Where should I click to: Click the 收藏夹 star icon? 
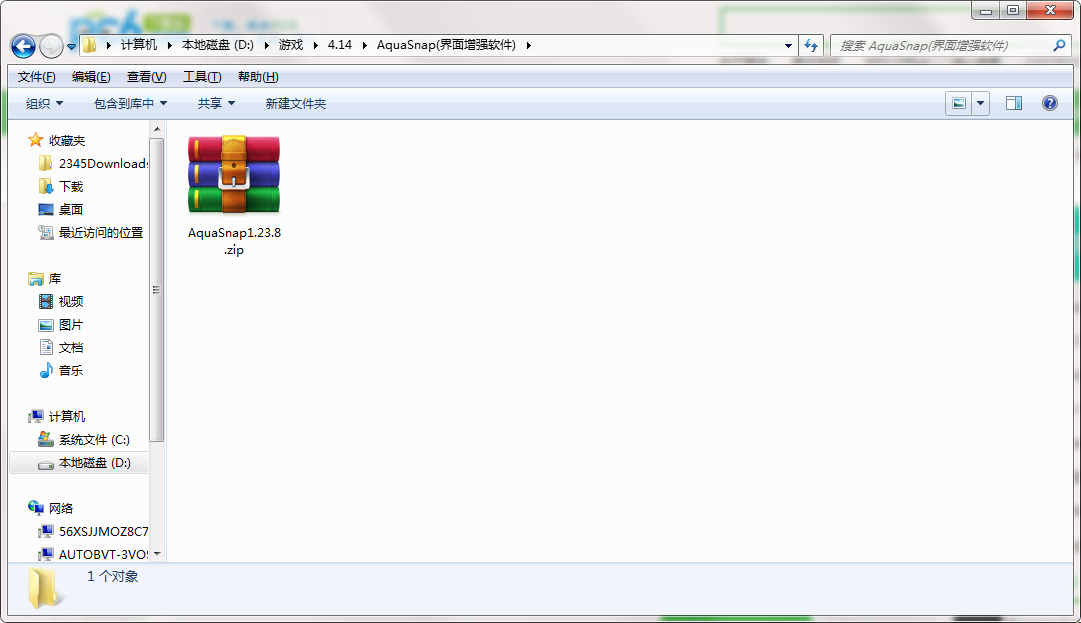tap(36, 141)
